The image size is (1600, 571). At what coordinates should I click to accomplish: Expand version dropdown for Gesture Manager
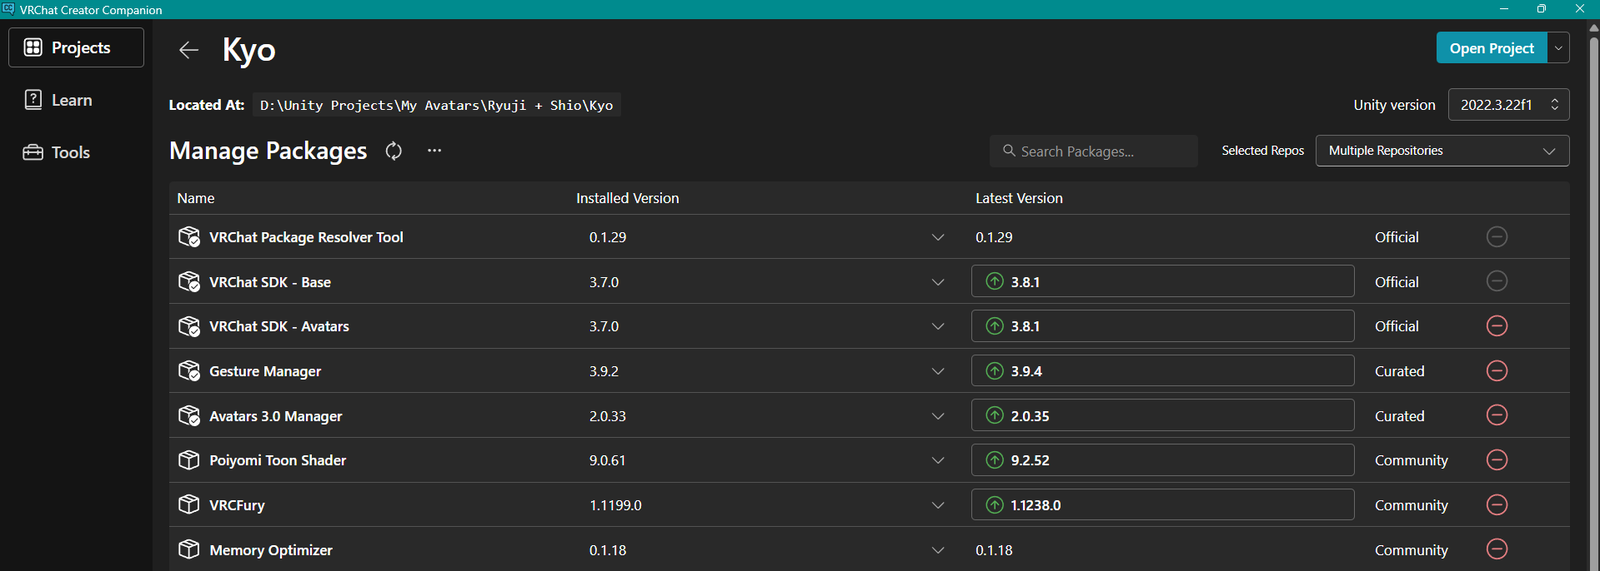point(938,371)
